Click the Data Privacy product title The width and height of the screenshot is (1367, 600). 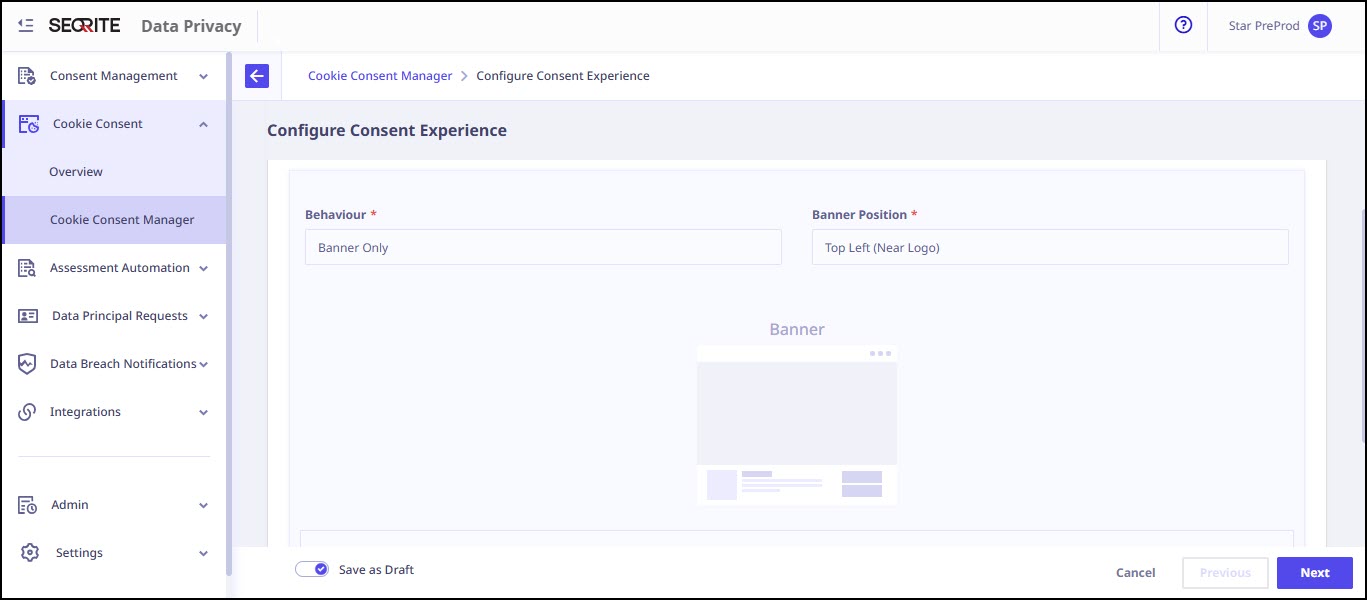pos(191,26)
